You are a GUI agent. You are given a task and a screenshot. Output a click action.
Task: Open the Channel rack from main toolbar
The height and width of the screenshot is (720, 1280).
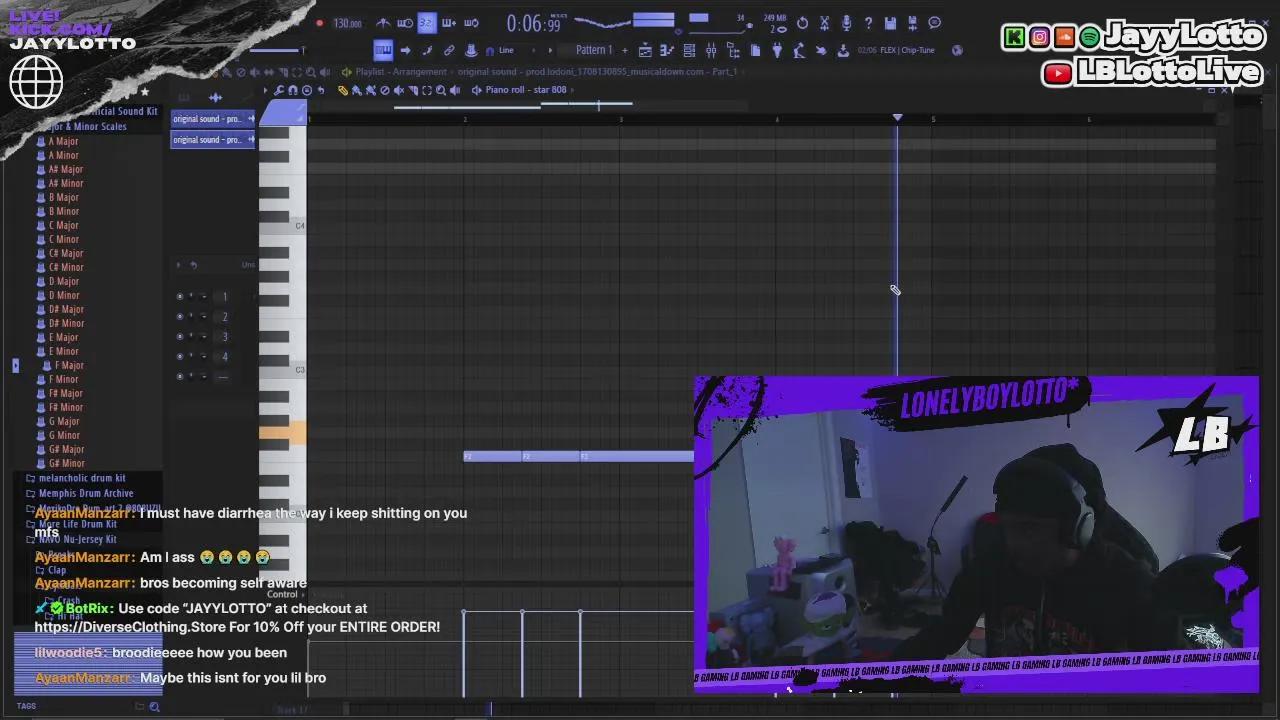pos(689,50)
